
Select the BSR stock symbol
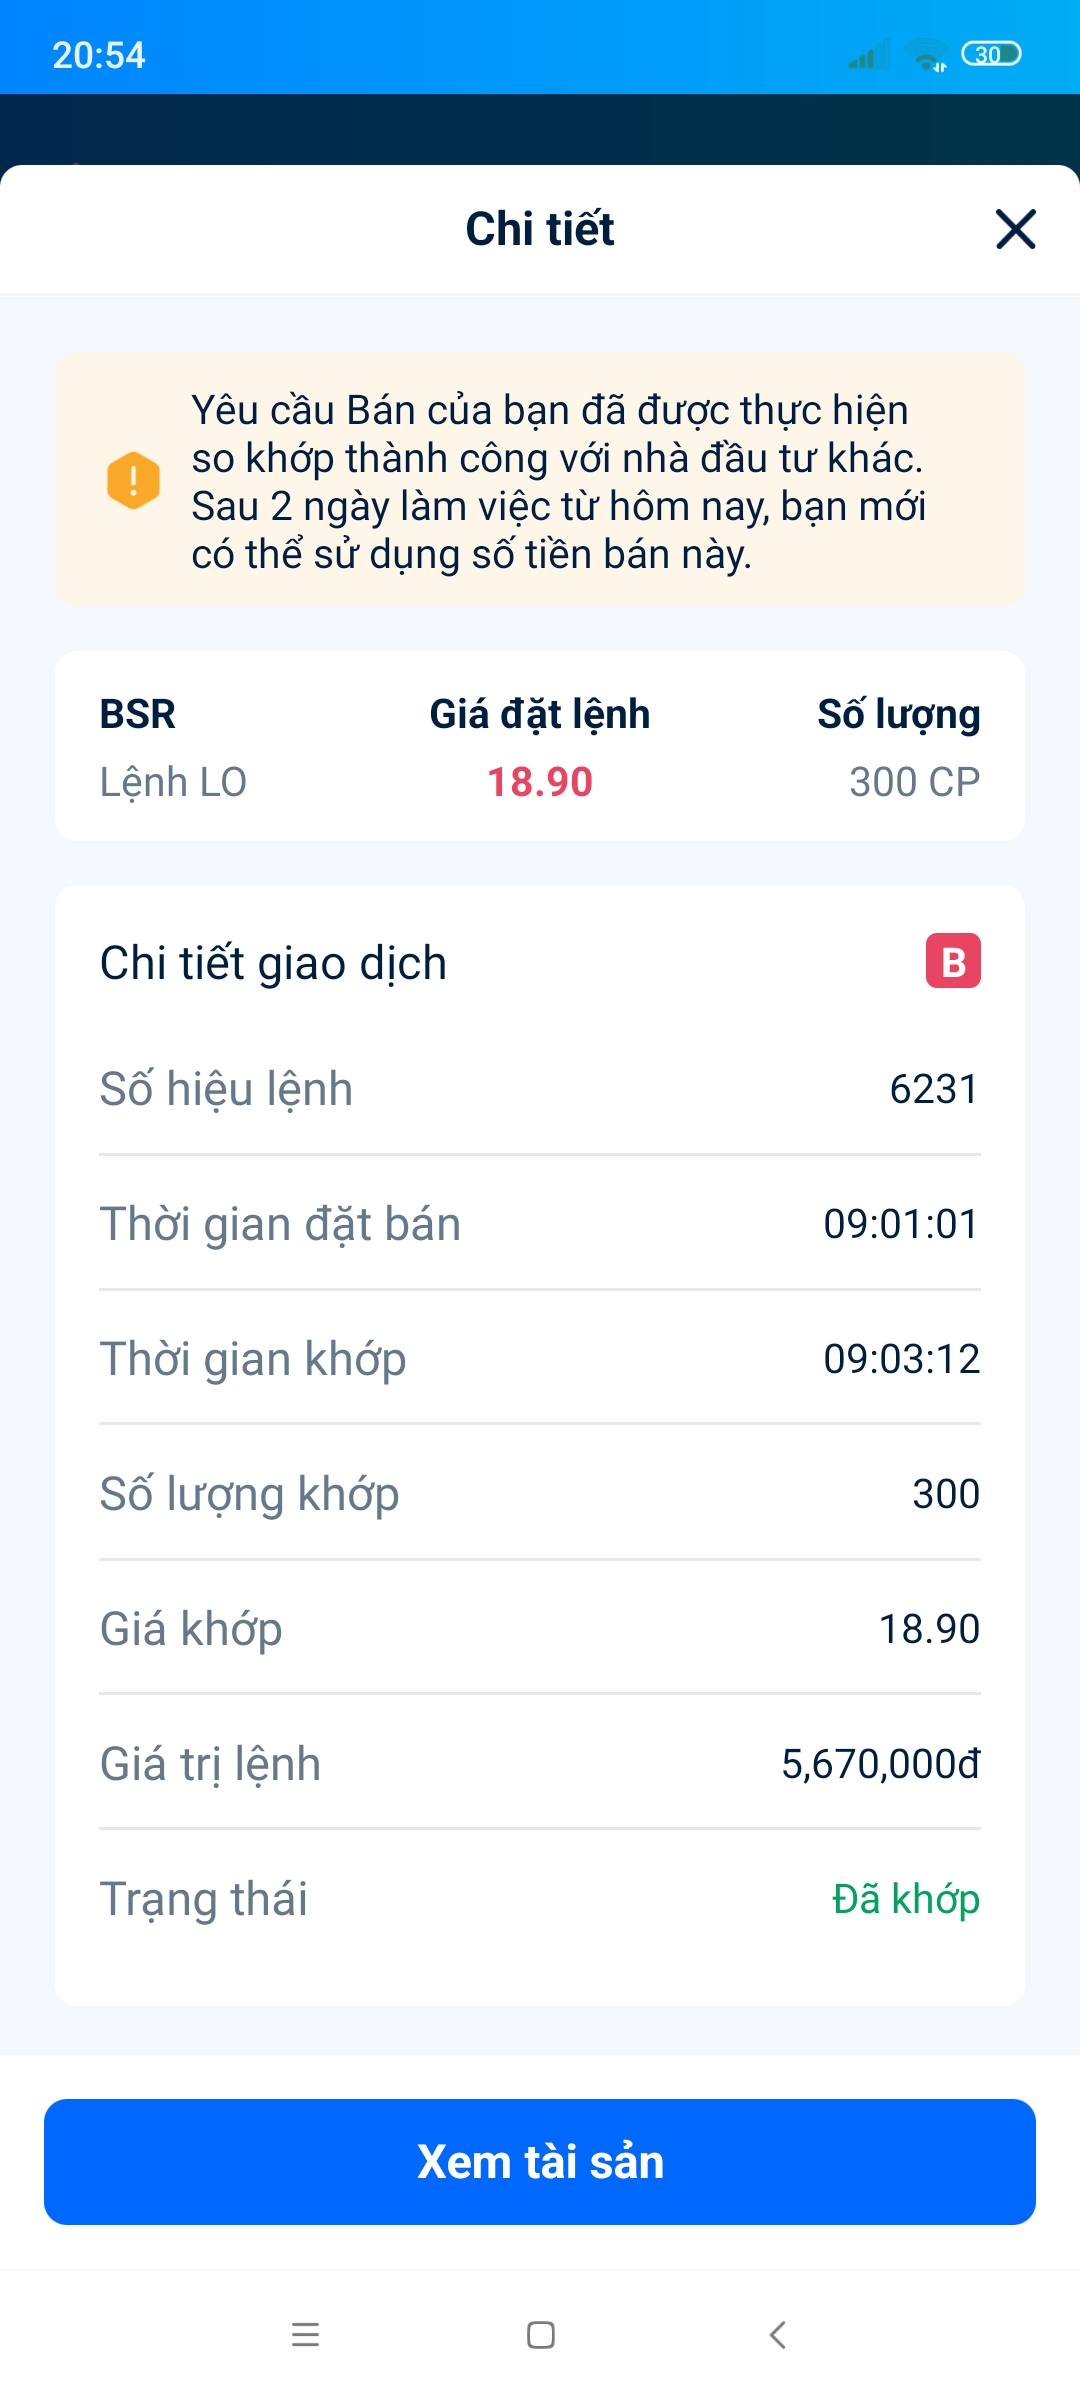point(138,714)
